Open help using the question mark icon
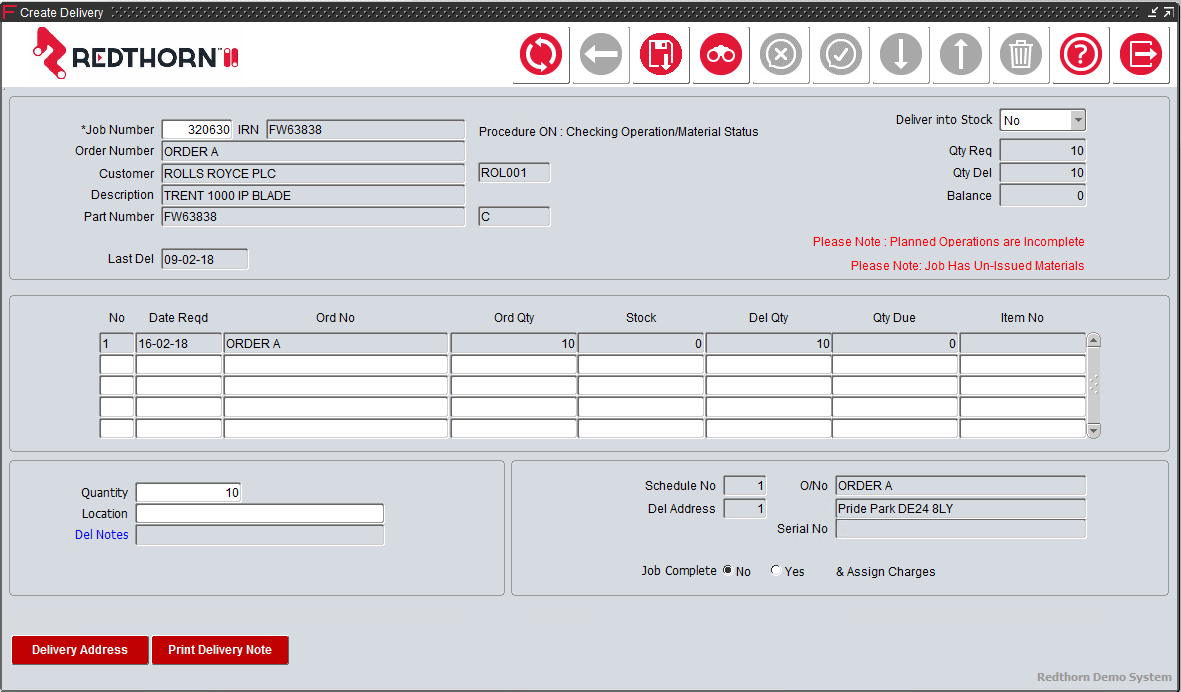 click(1080, 55)
